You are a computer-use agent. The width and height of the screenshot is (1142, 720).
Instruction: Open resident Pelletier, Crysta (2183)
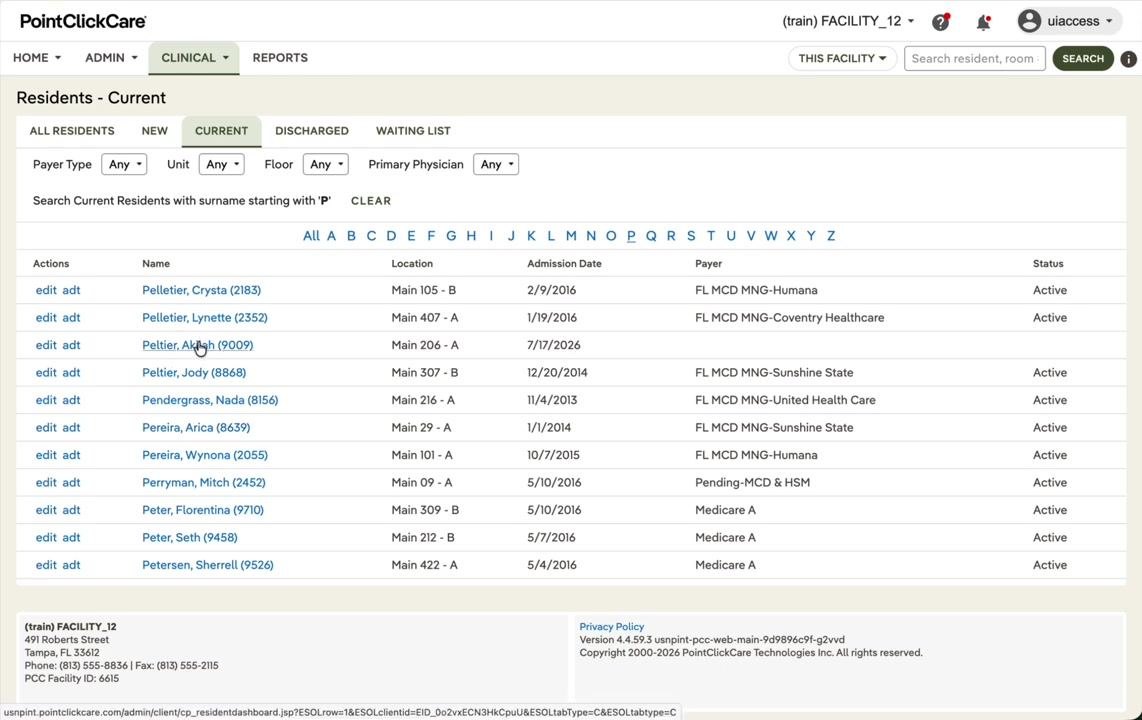201,290
